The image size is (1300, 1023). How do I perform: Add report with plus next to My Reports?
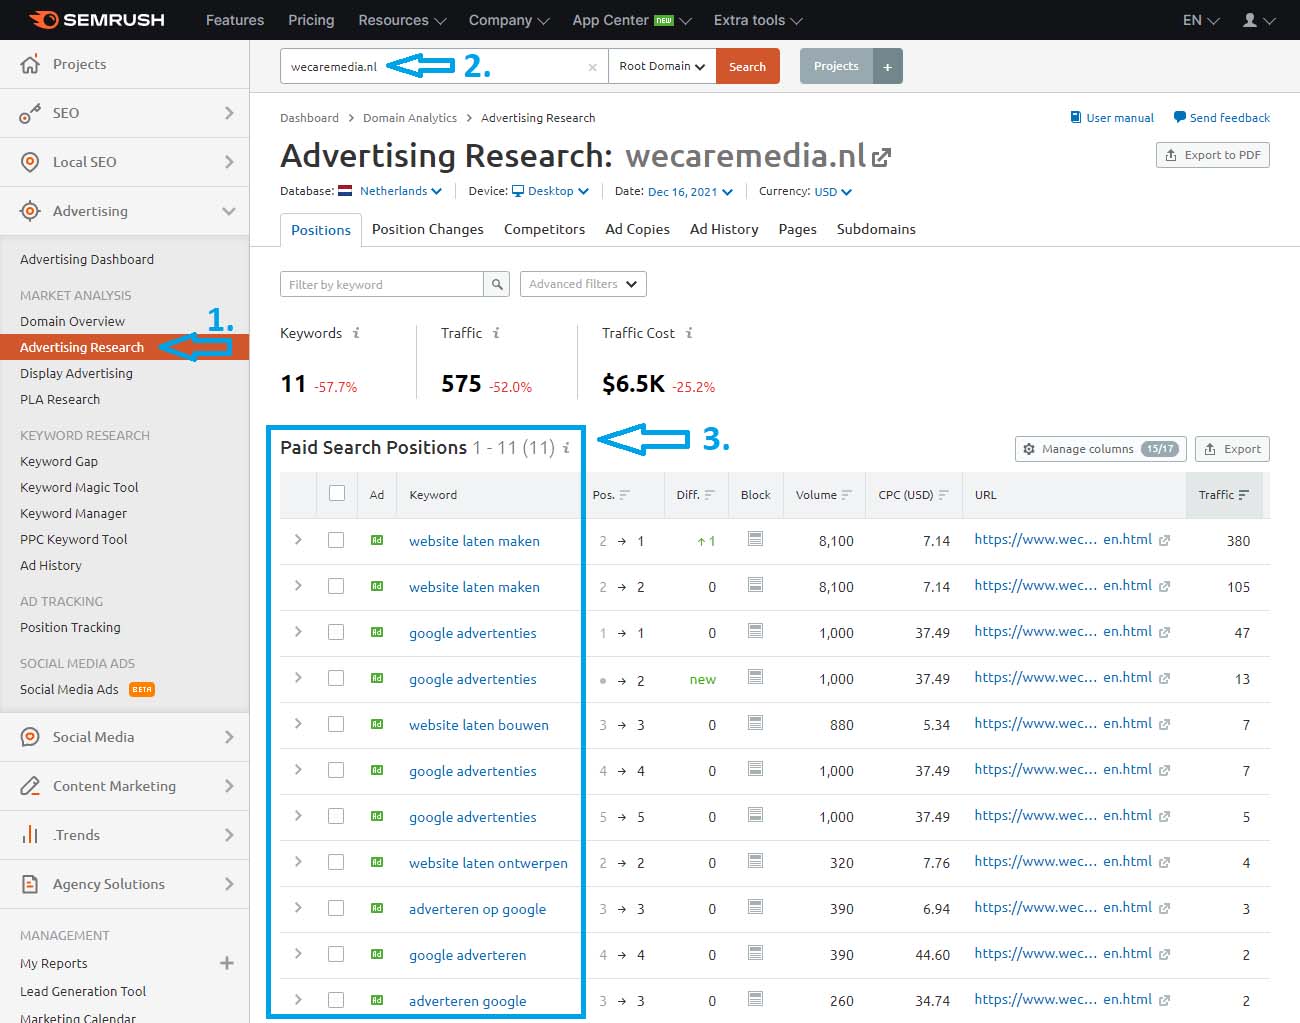coord(227,963)
